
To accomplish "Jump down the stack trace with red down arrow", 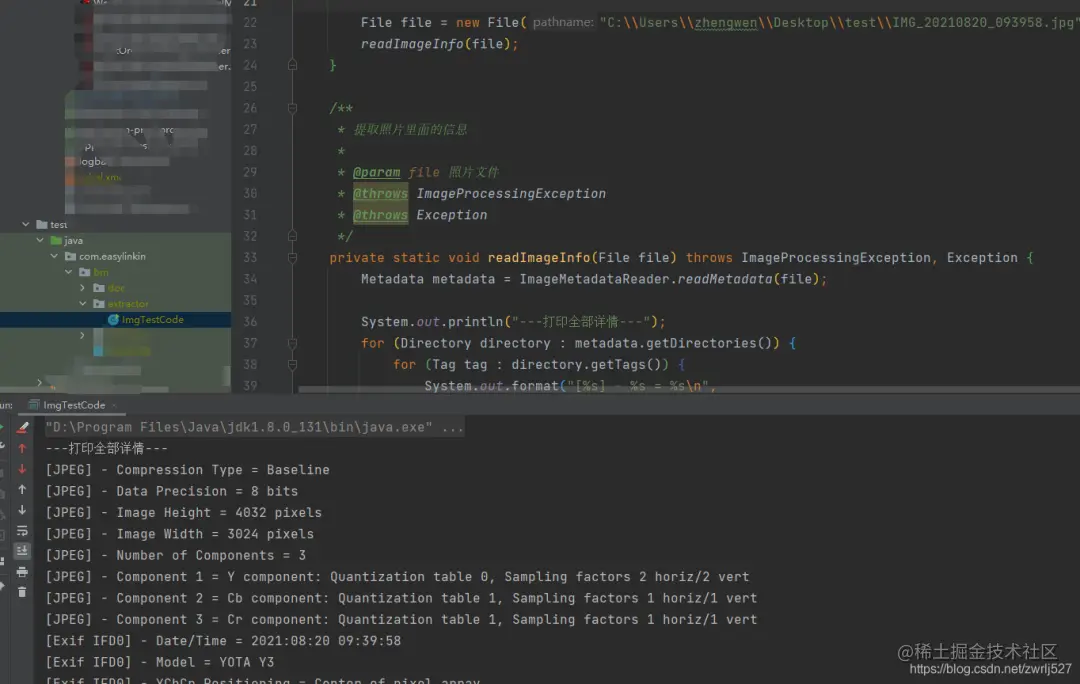I will click(x=22, y=469).
